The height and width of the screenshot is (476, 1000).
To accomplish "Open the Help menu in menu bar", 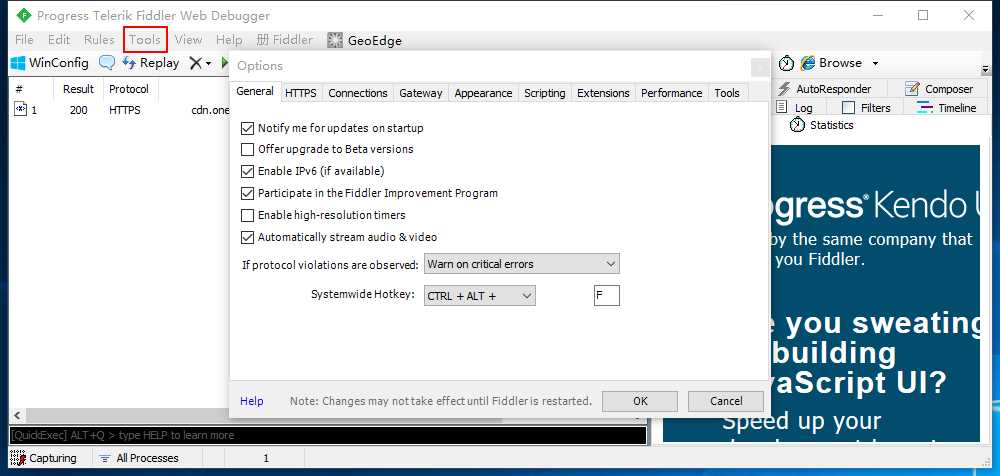I will coord(229,40).
